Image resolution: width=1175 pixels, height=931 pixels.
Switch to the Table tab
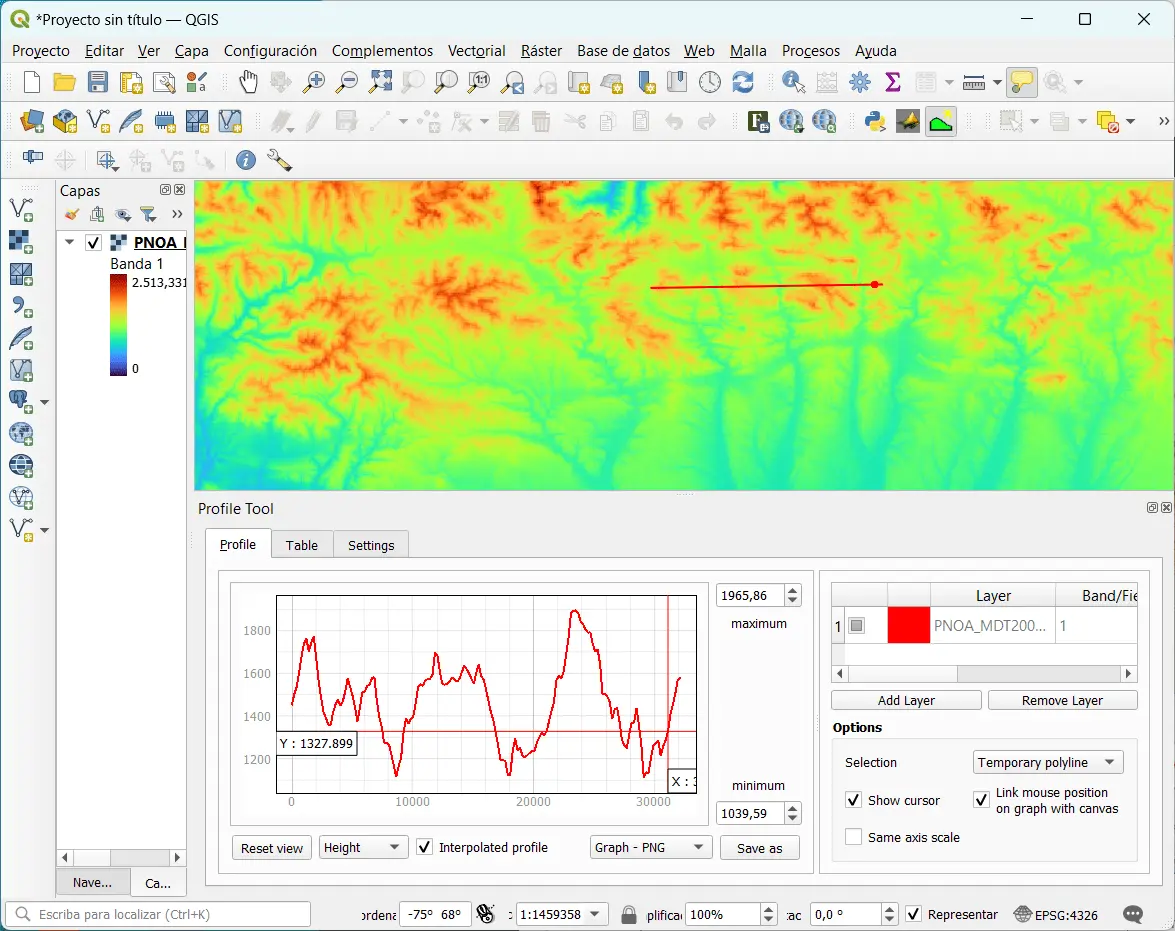pos(301,545)
